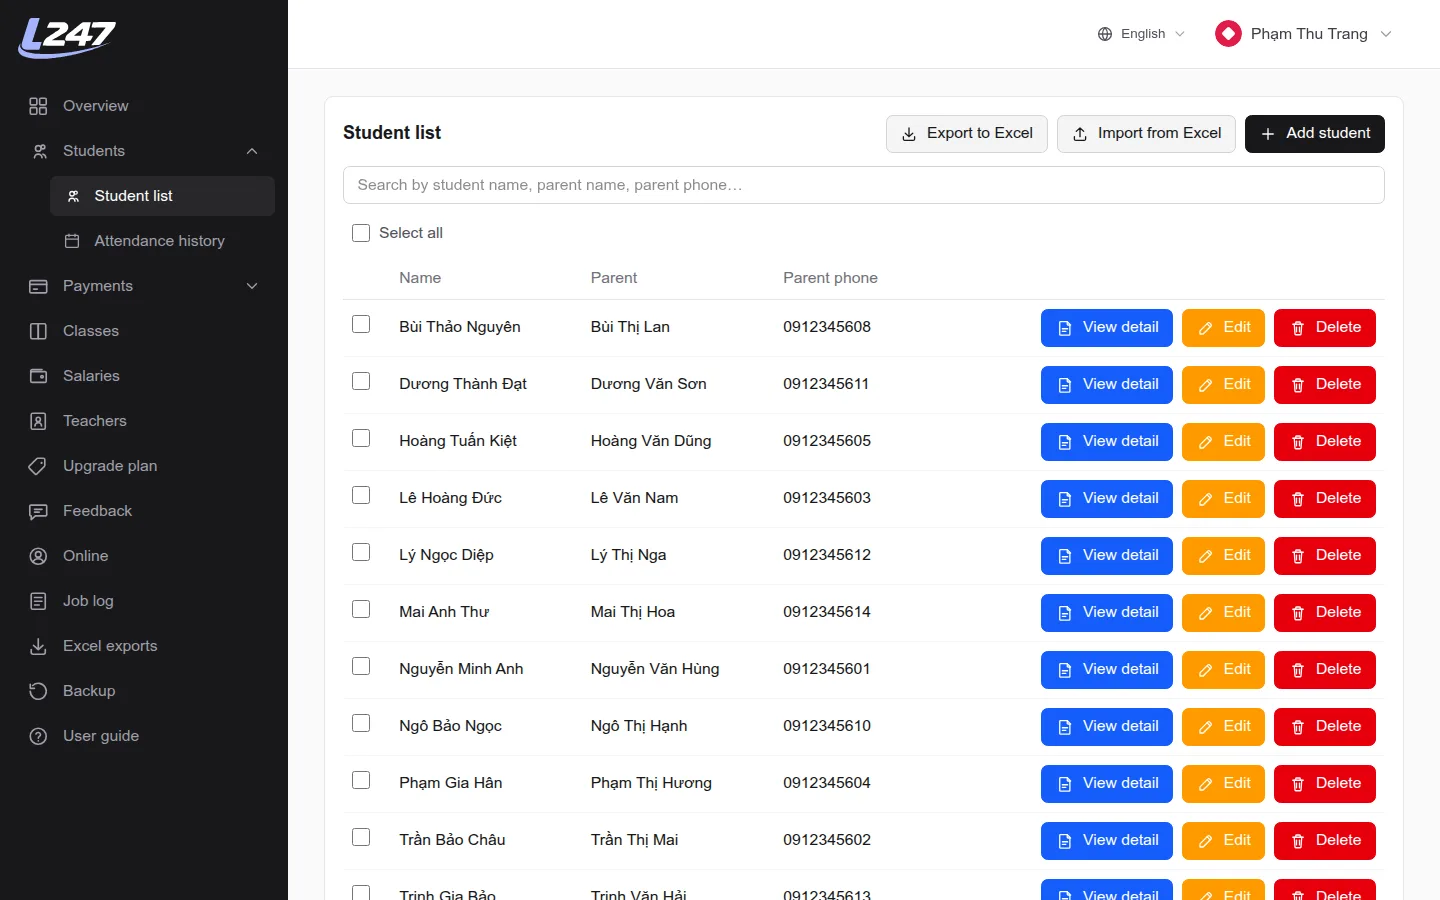The image size is (1440, 900).
Task: Check the box for Dương Thành Đạt
Action: click(x=361, y=381)
